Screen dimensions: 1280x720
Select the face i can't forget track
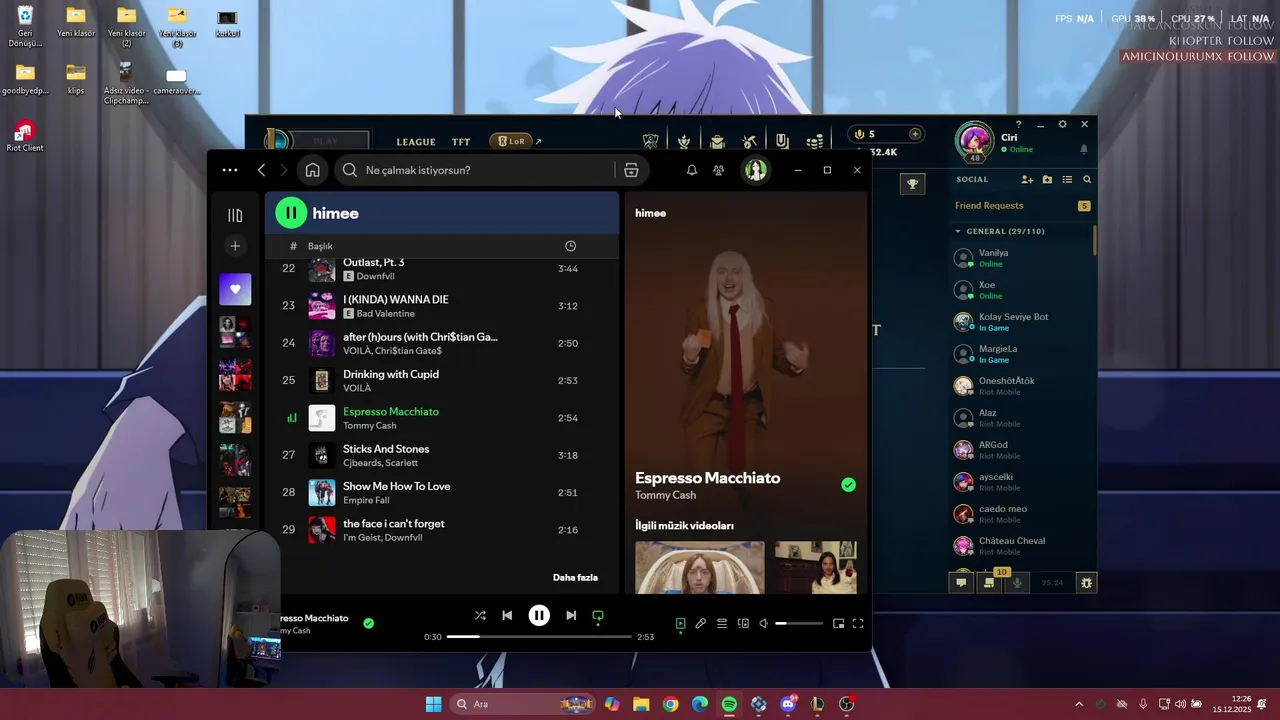pyautogui.click(x=442, y=530)
